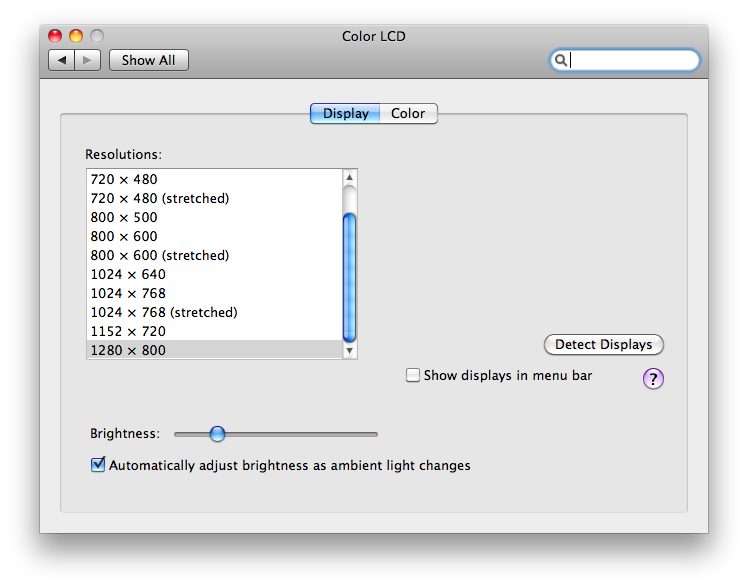
Task: Click the resolution list scroll-down arrow
Action: click(x=350, y=351)
